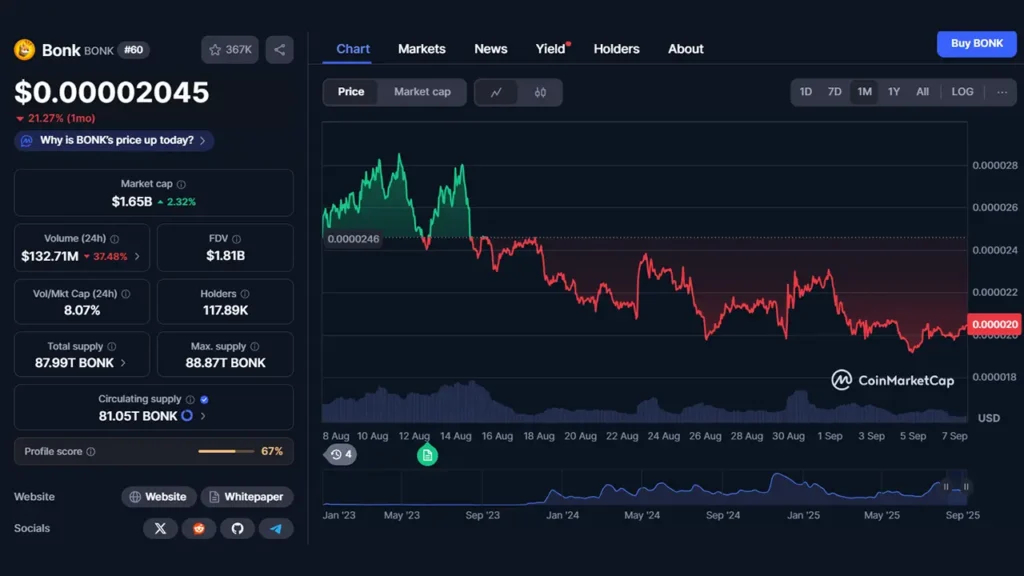The image size is (1024, 576).
Task: Click the FDV info icon
Action: (x=236, y=239)
